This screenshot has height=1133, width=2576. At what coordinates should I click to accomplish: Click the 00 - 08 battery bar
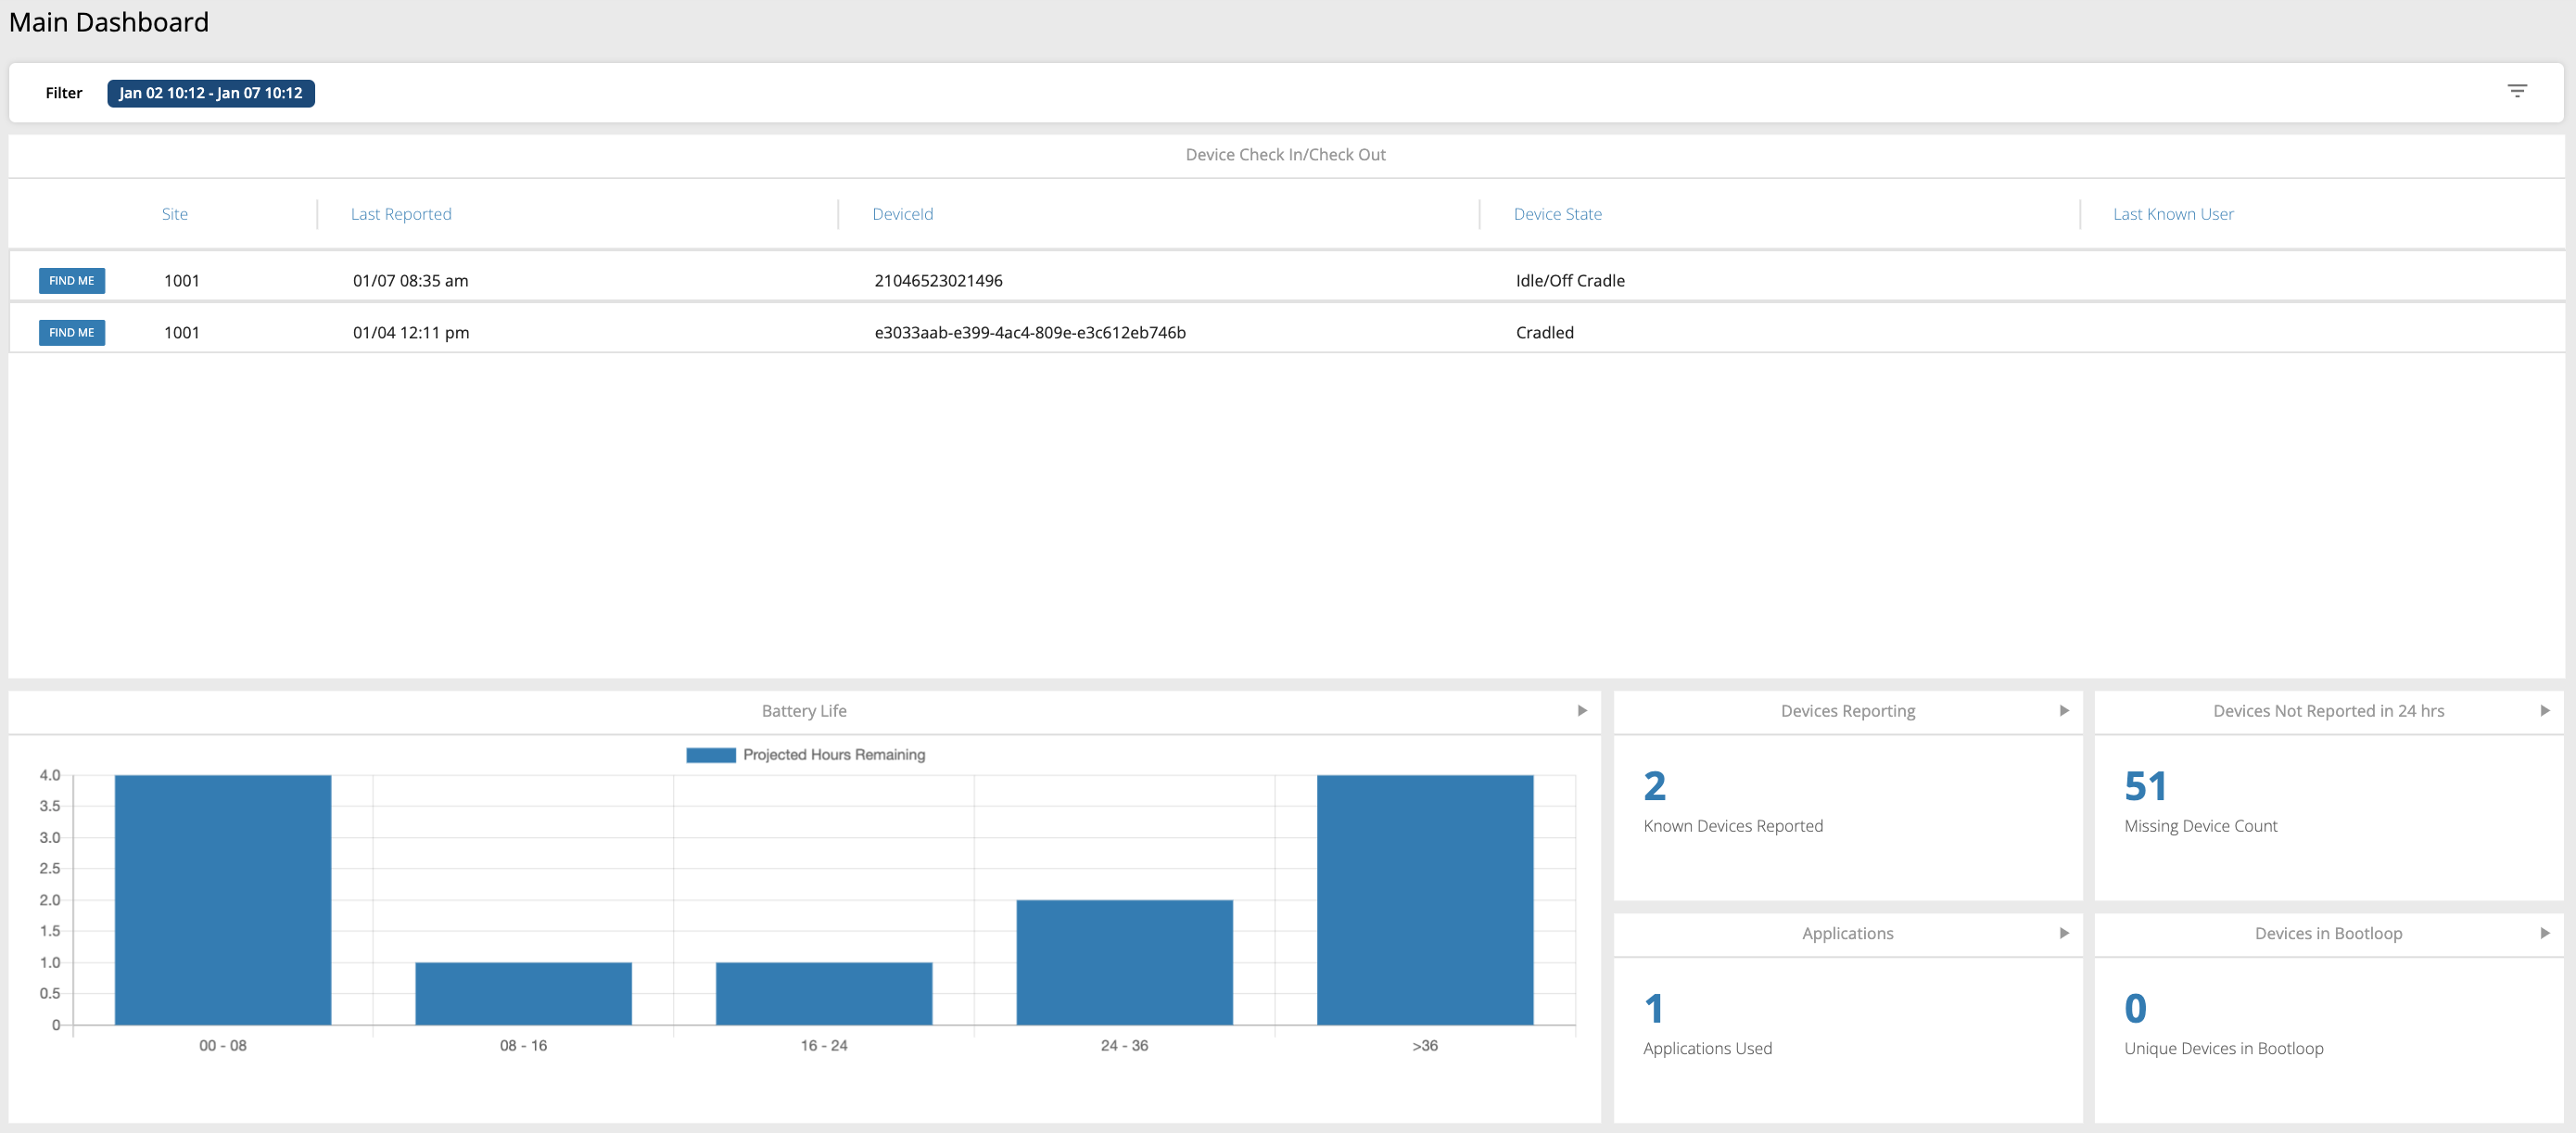[223, 900]
